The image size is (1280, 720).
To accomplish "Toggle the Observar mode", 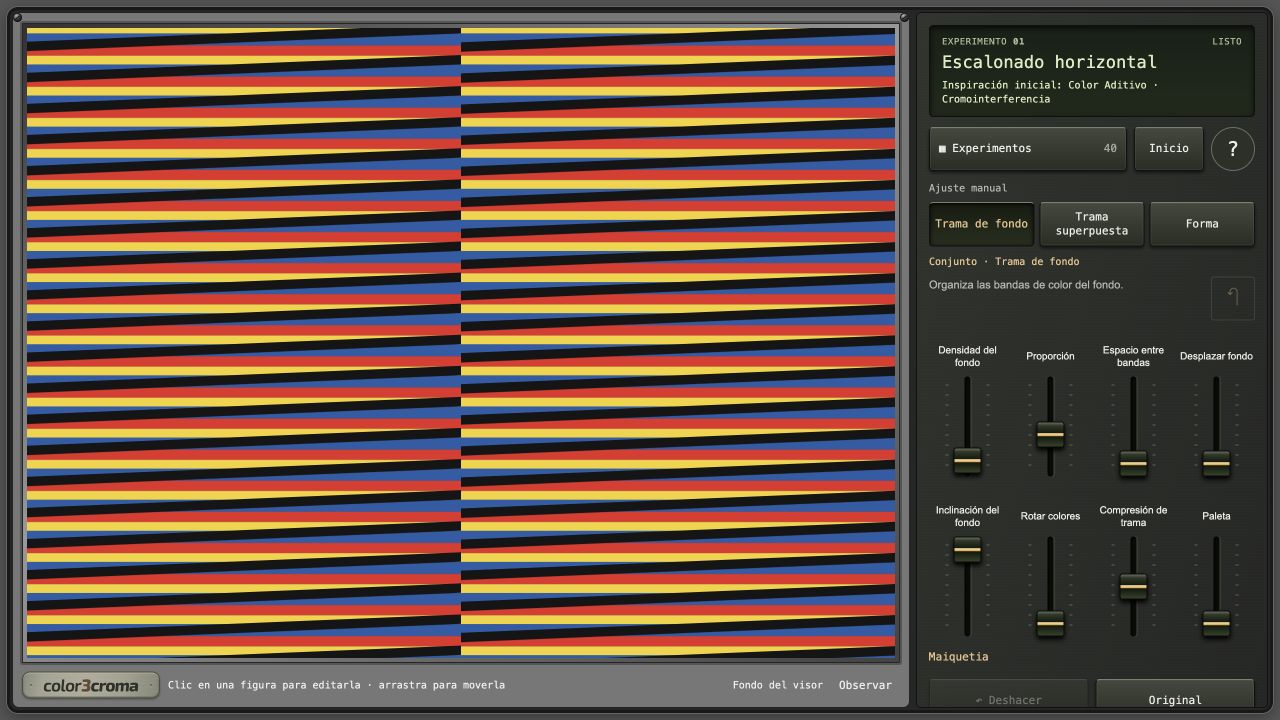I will (865, 685).
